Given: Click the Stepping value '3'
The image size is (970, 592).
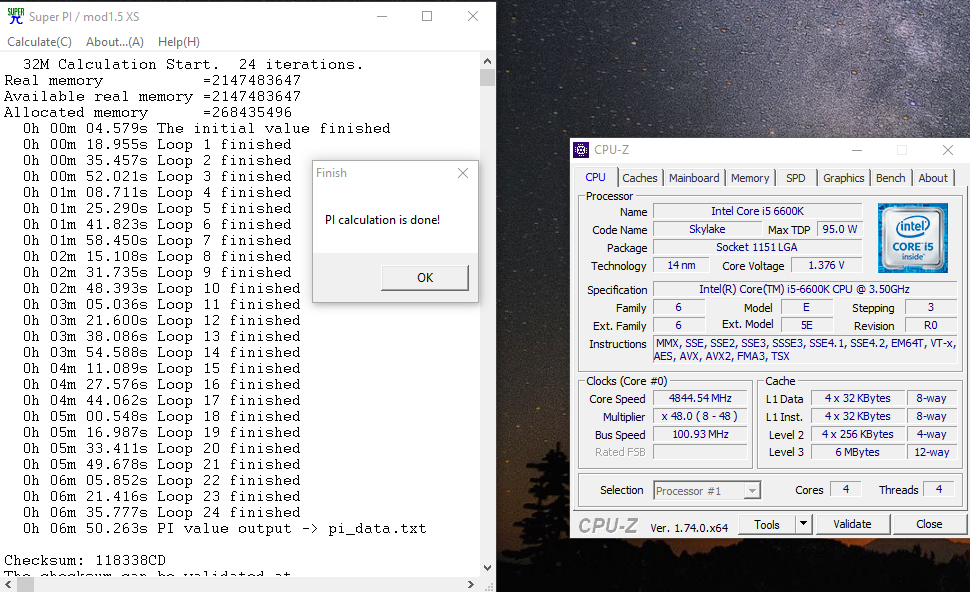Looking at the screenshot, I should click(930, 307).
